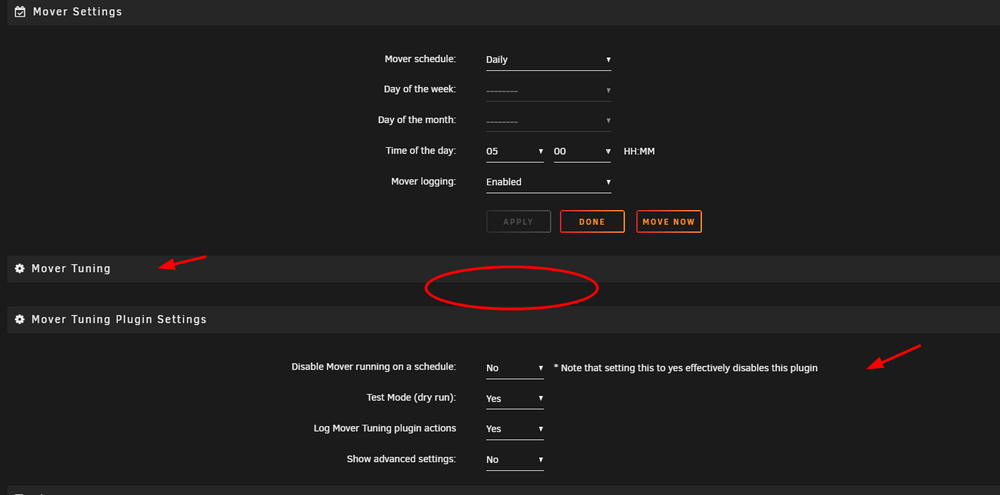Open the Log Mover Tuning plugin actions dropdown
The image size is (1000, 495).
click(515, 429)
